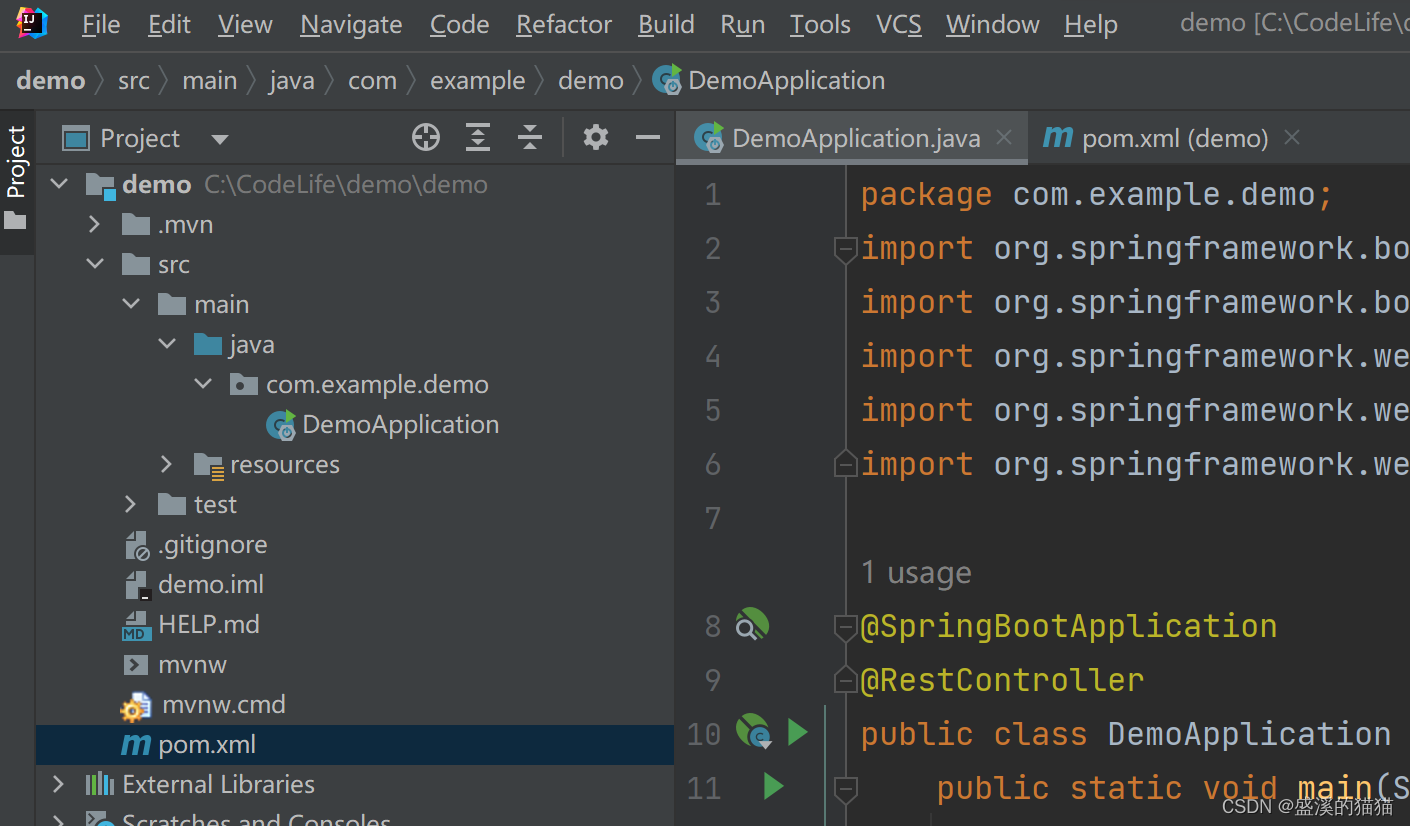
Task: Click the Collapse All icon in Project toolbar
Action: point(529,137)
